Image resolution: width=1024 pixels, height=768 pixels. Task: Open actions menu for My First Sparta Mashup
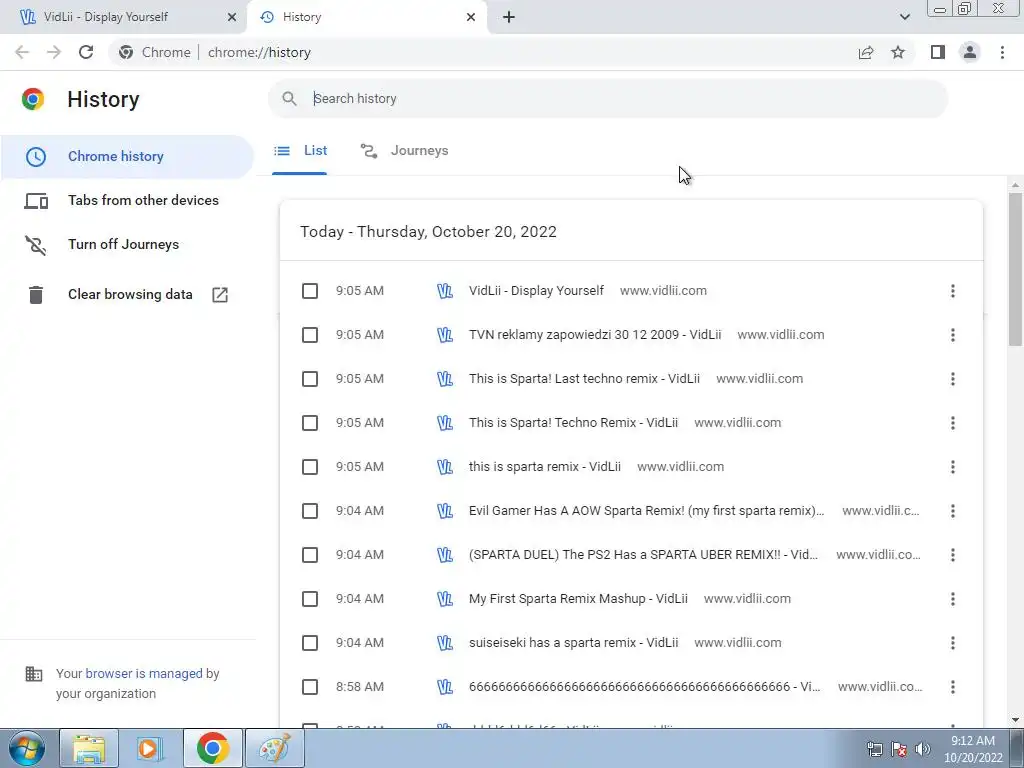(953, 599)
